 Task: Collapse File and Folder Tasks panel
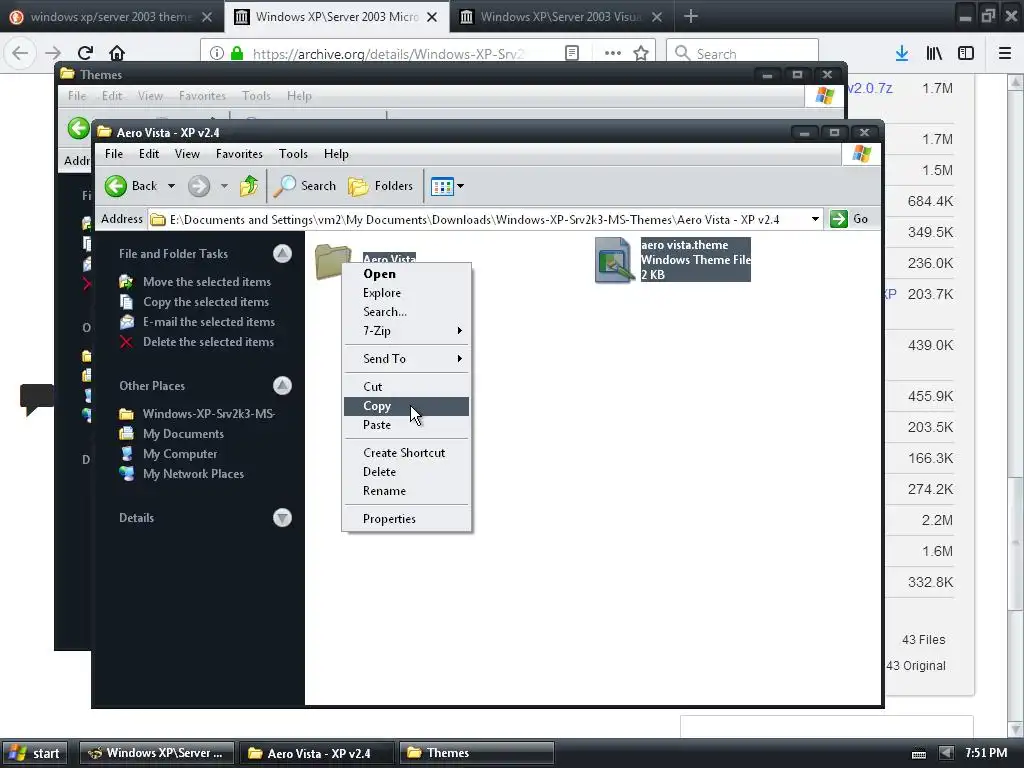282,253
